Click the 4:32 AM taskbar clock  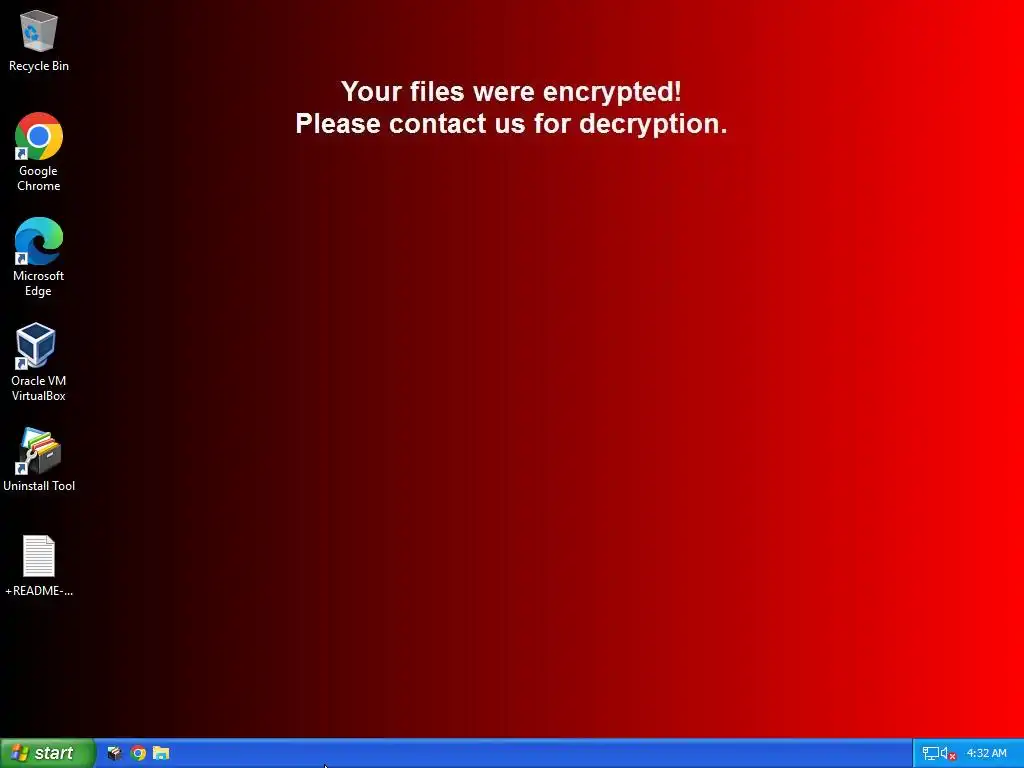point(986,753)
